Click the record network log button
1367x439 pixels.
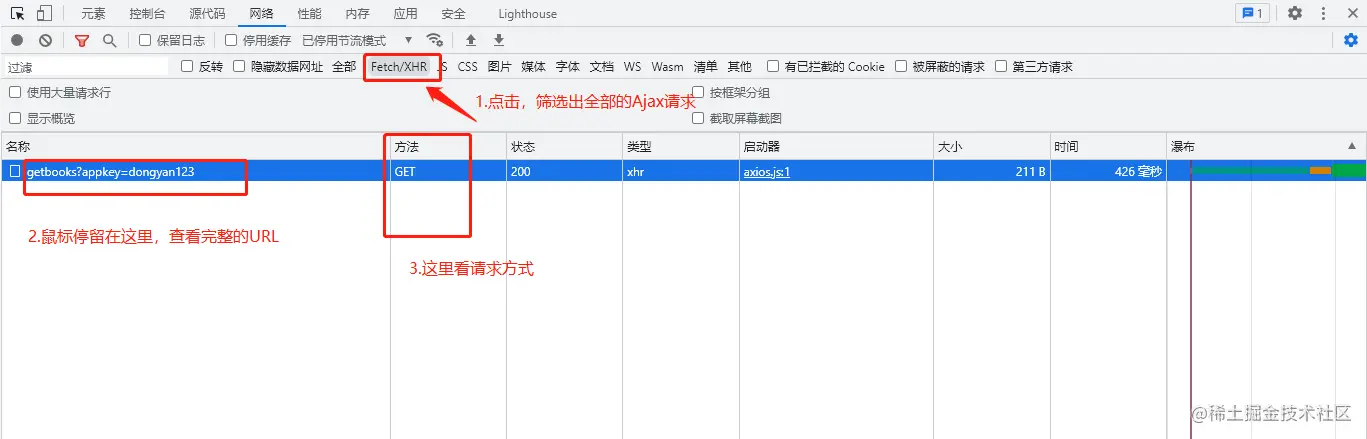(x=17, y=40)
